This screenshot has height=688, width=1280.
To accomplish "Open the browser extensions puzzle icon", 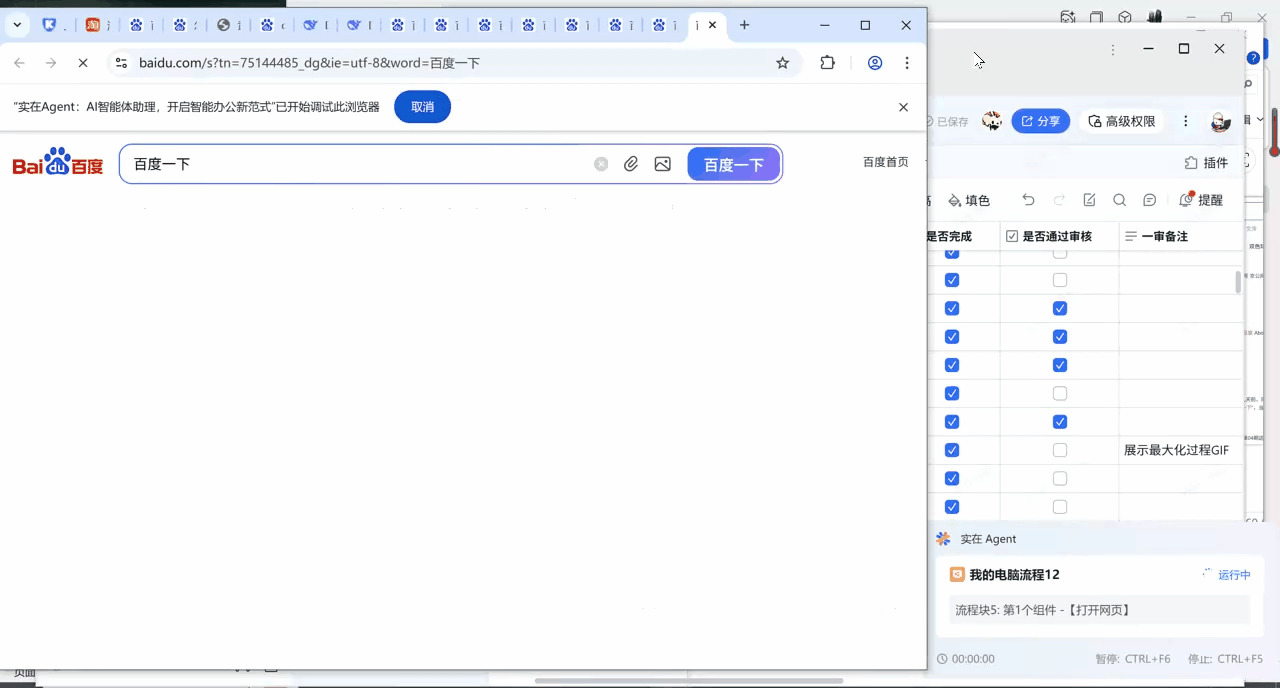I will [827, 63].
